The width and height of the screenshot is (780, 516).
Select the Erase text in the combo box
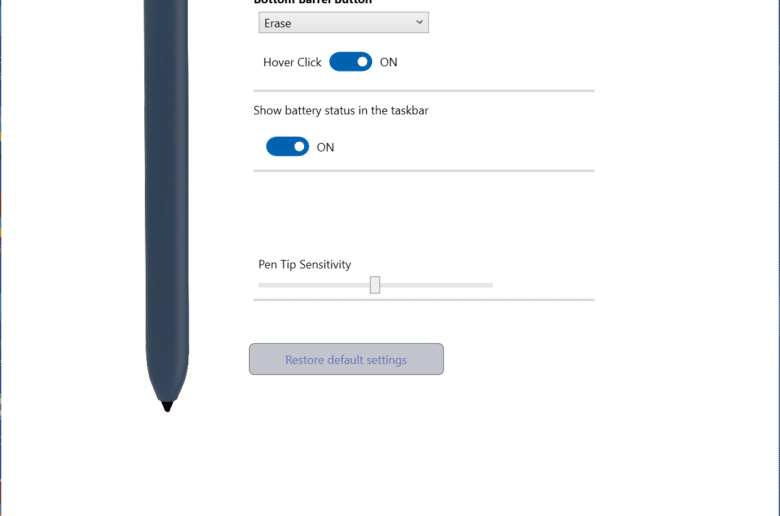(278, 23)
